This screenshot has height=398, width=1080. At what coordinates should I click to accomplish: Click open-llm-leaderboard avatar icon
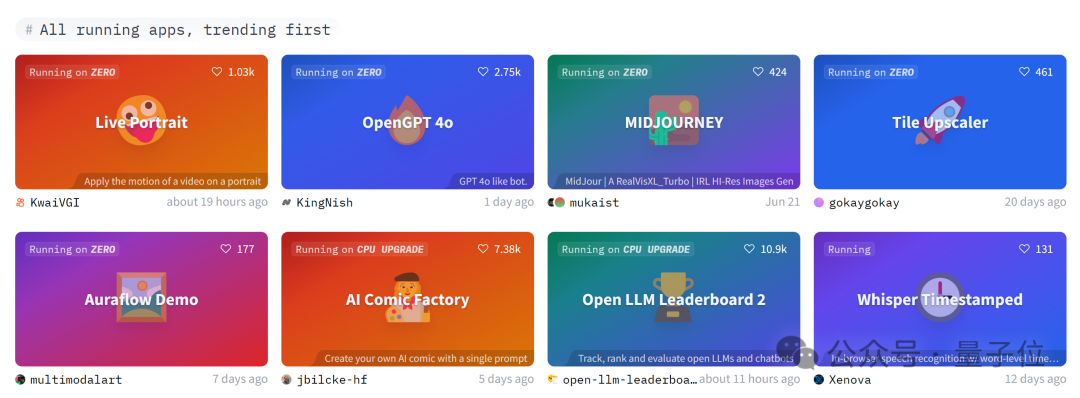552,379
